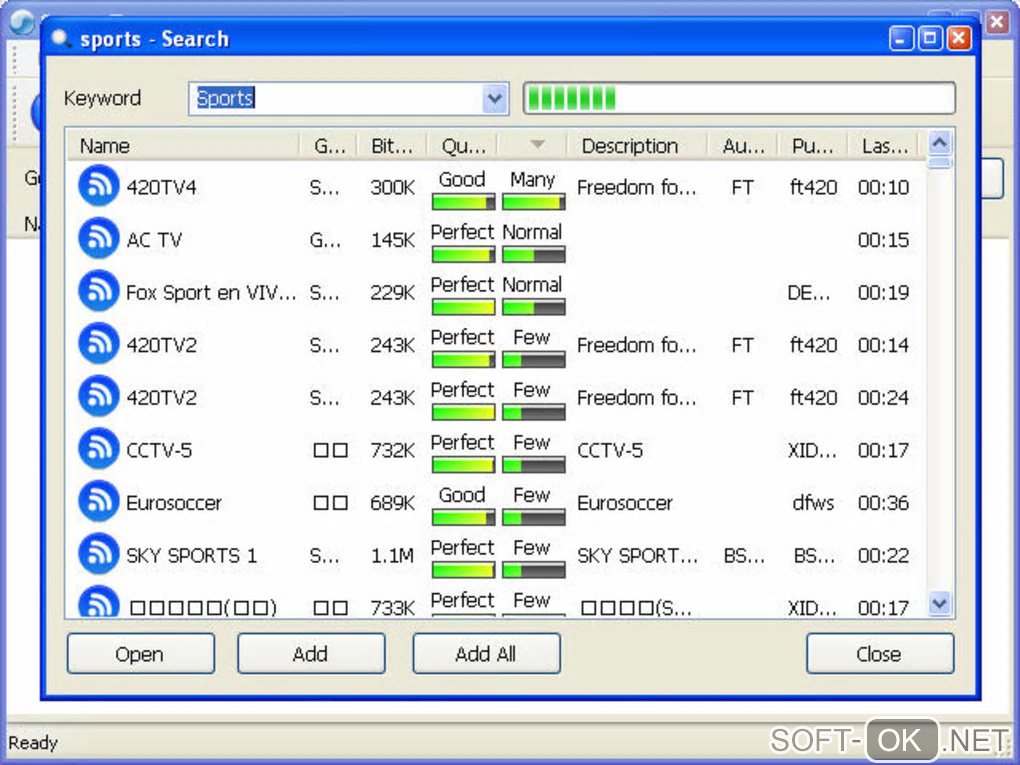Click the 1.1M bitrate cell
1020x765 pixels.
point(392,556)
